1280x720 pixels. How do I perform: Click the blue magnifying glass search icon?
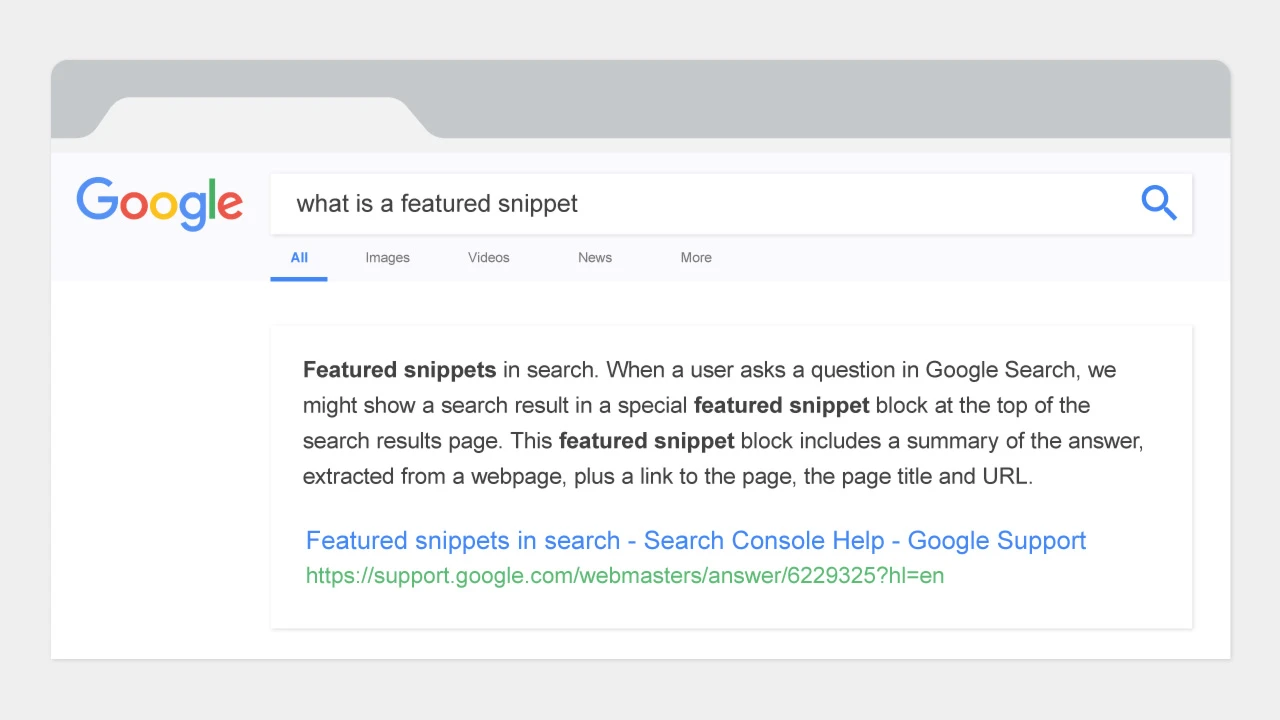(1158, 203)
